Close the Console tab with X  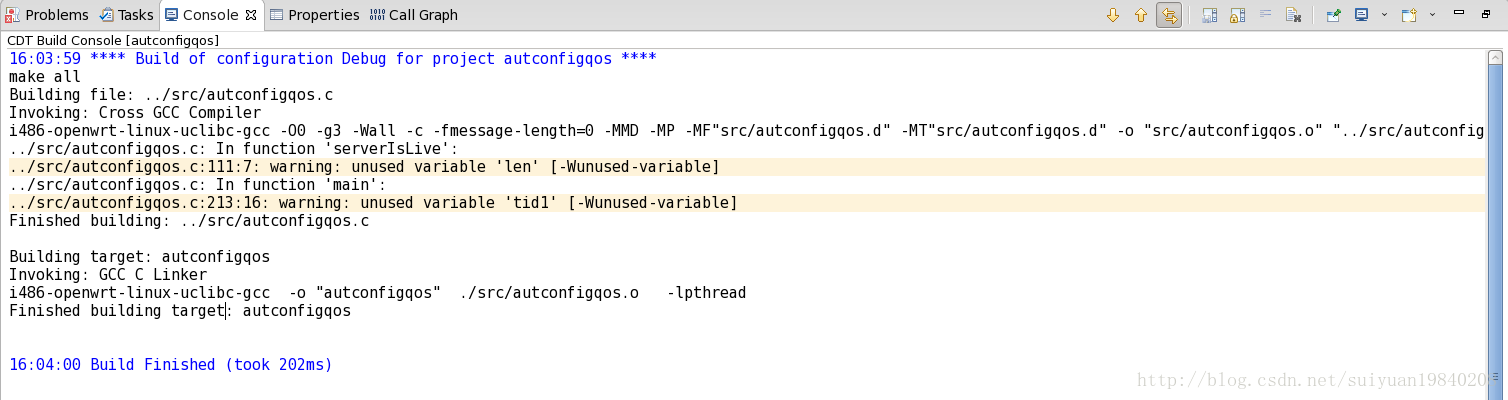coord(251,15)
